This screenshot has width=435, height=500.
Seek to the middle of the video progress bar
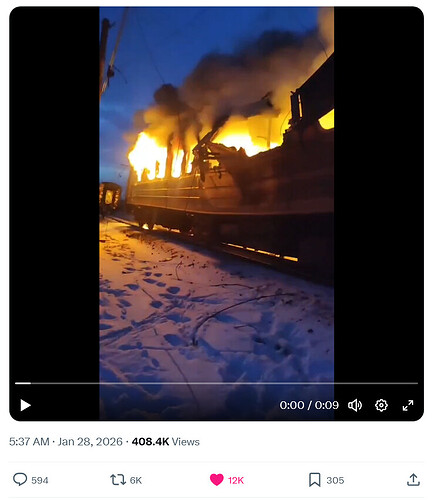[216, 383]
